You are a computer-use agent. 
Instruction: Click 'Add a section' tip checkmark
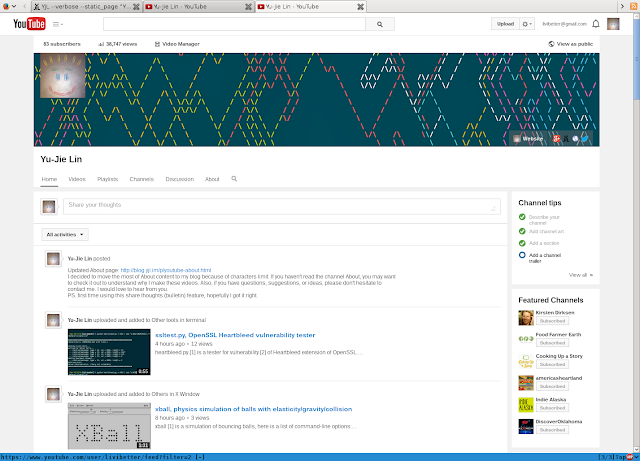coord(522,243)
